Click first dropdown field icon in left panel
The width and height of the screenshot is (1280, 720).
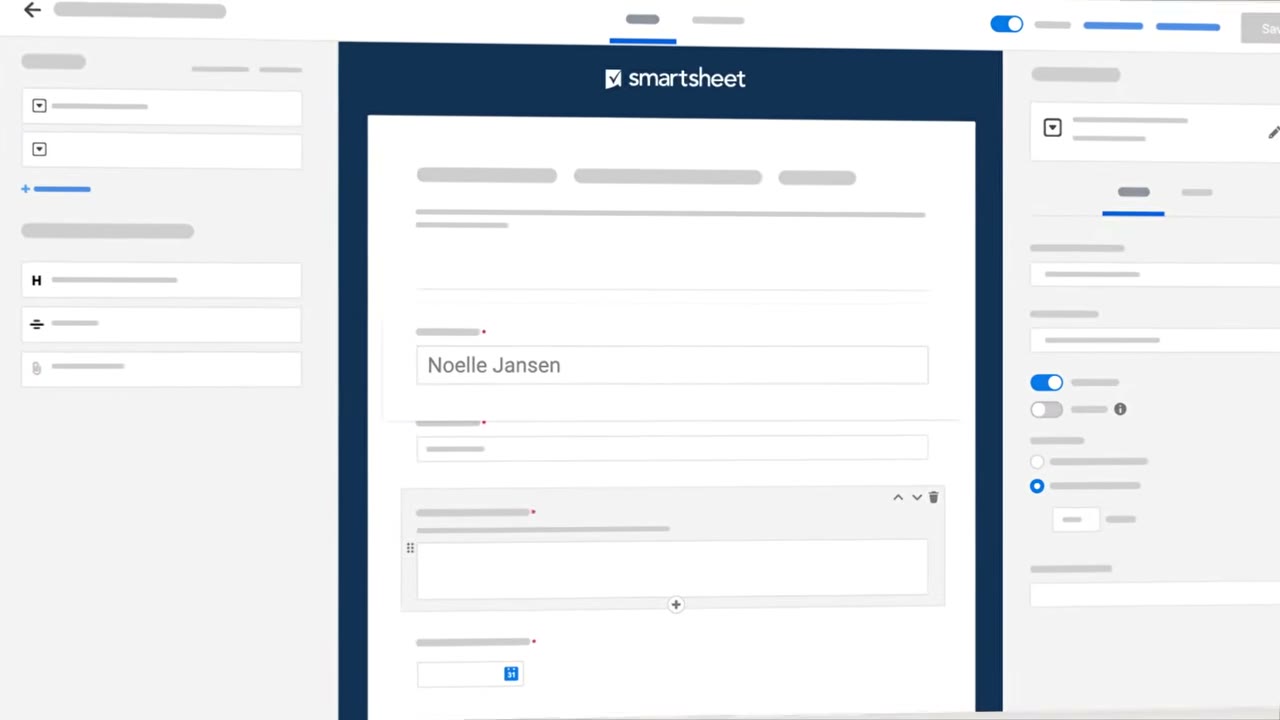coord(39,106)
